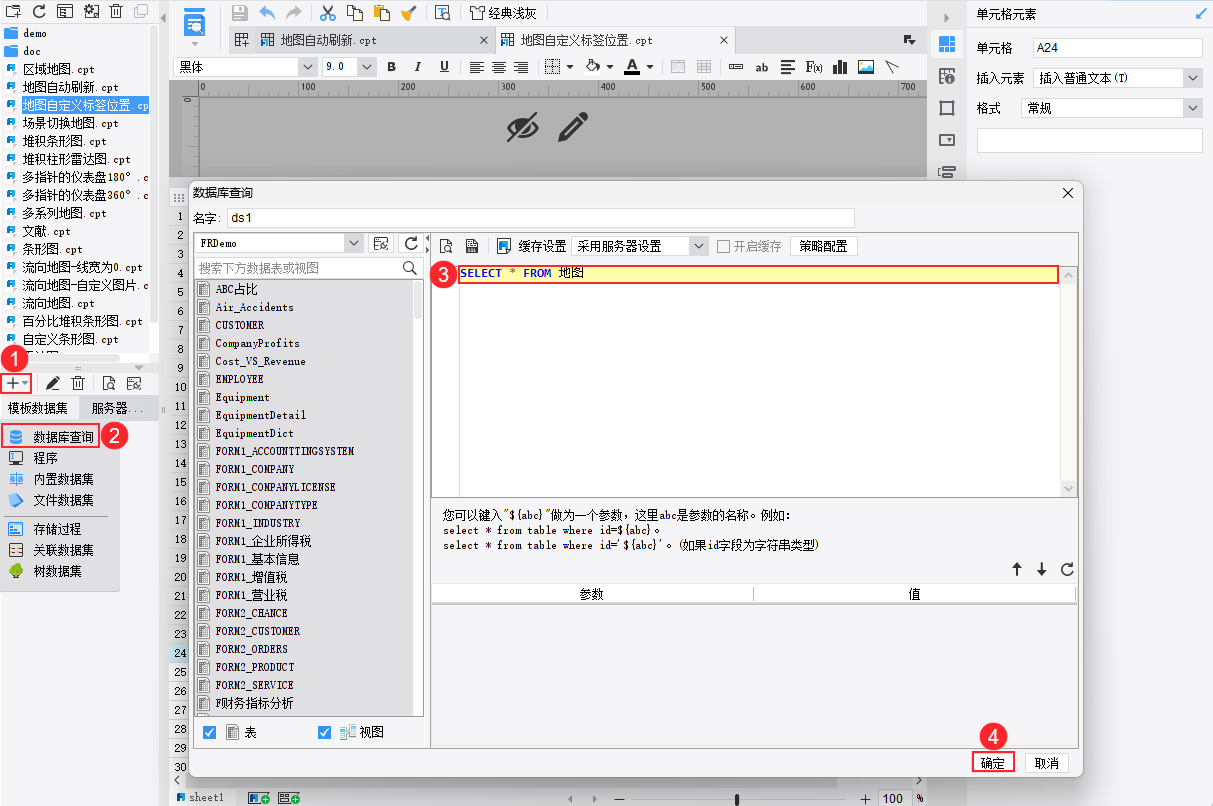1213x806 pixels.
Task: Click the Paste clipboard icon
Action: pyautogui.click(x=381, y=13)
